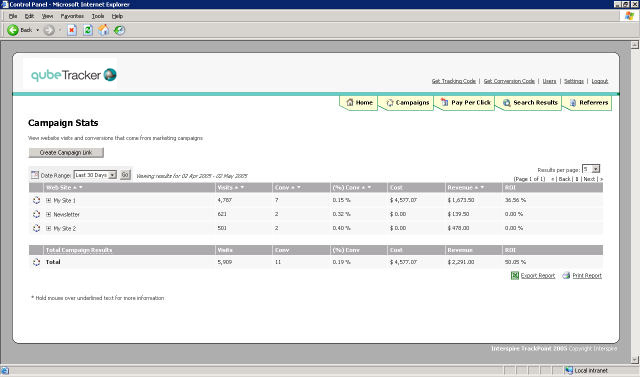This screenshot has height=377, width=640.
Task: Open the Forward button history dropdown arrow
Action: pos(60,30)
